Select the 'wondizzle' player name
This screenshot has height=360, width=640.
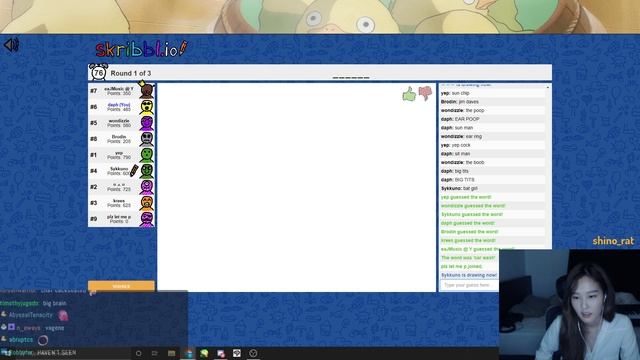click(119, 121)
